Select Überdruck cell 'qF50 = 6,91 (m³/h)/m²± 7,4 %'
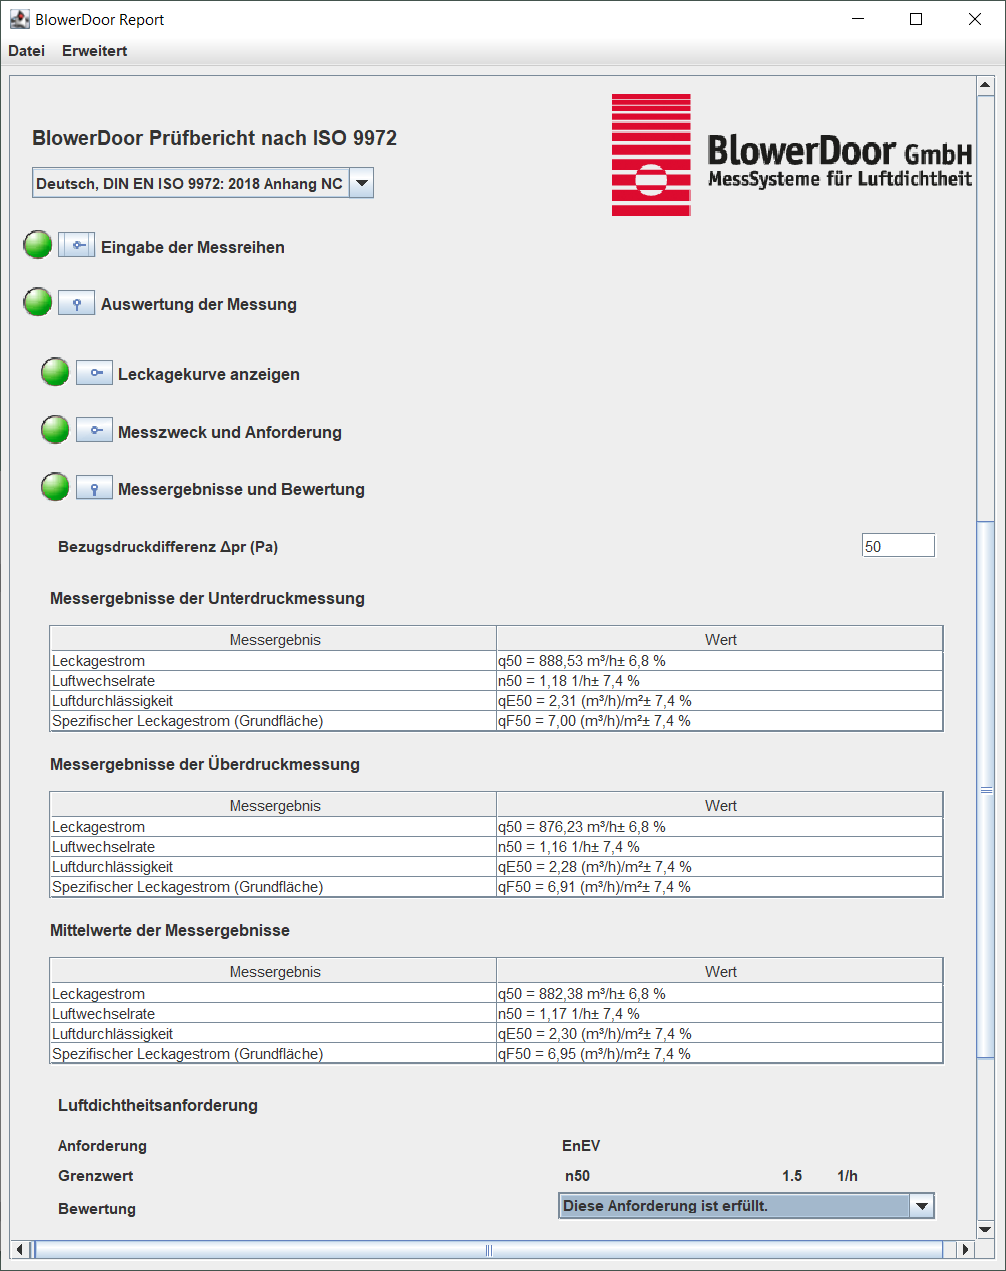Screen dimensions: 1006x1271 (719, 887)
